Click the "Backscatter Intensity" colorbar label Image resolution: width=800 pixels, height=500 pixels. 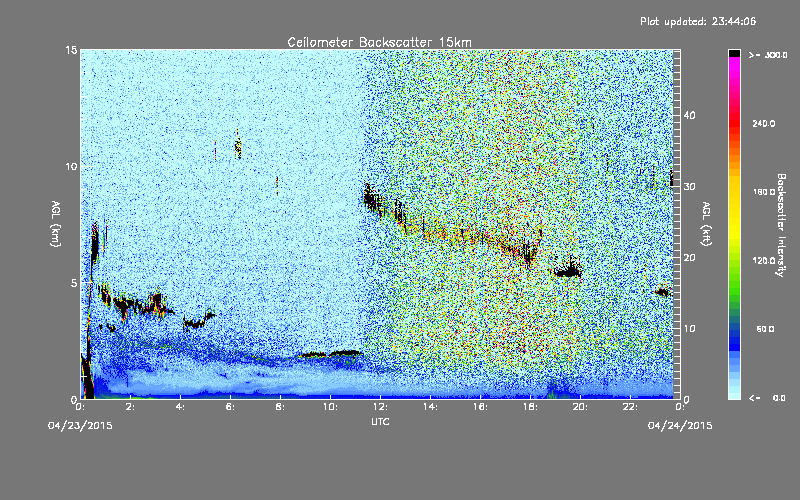[x=781, y=225]
